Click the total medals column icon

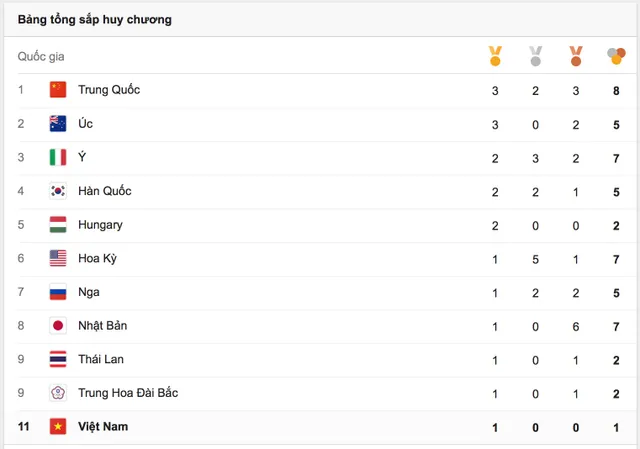pos(616,56)
